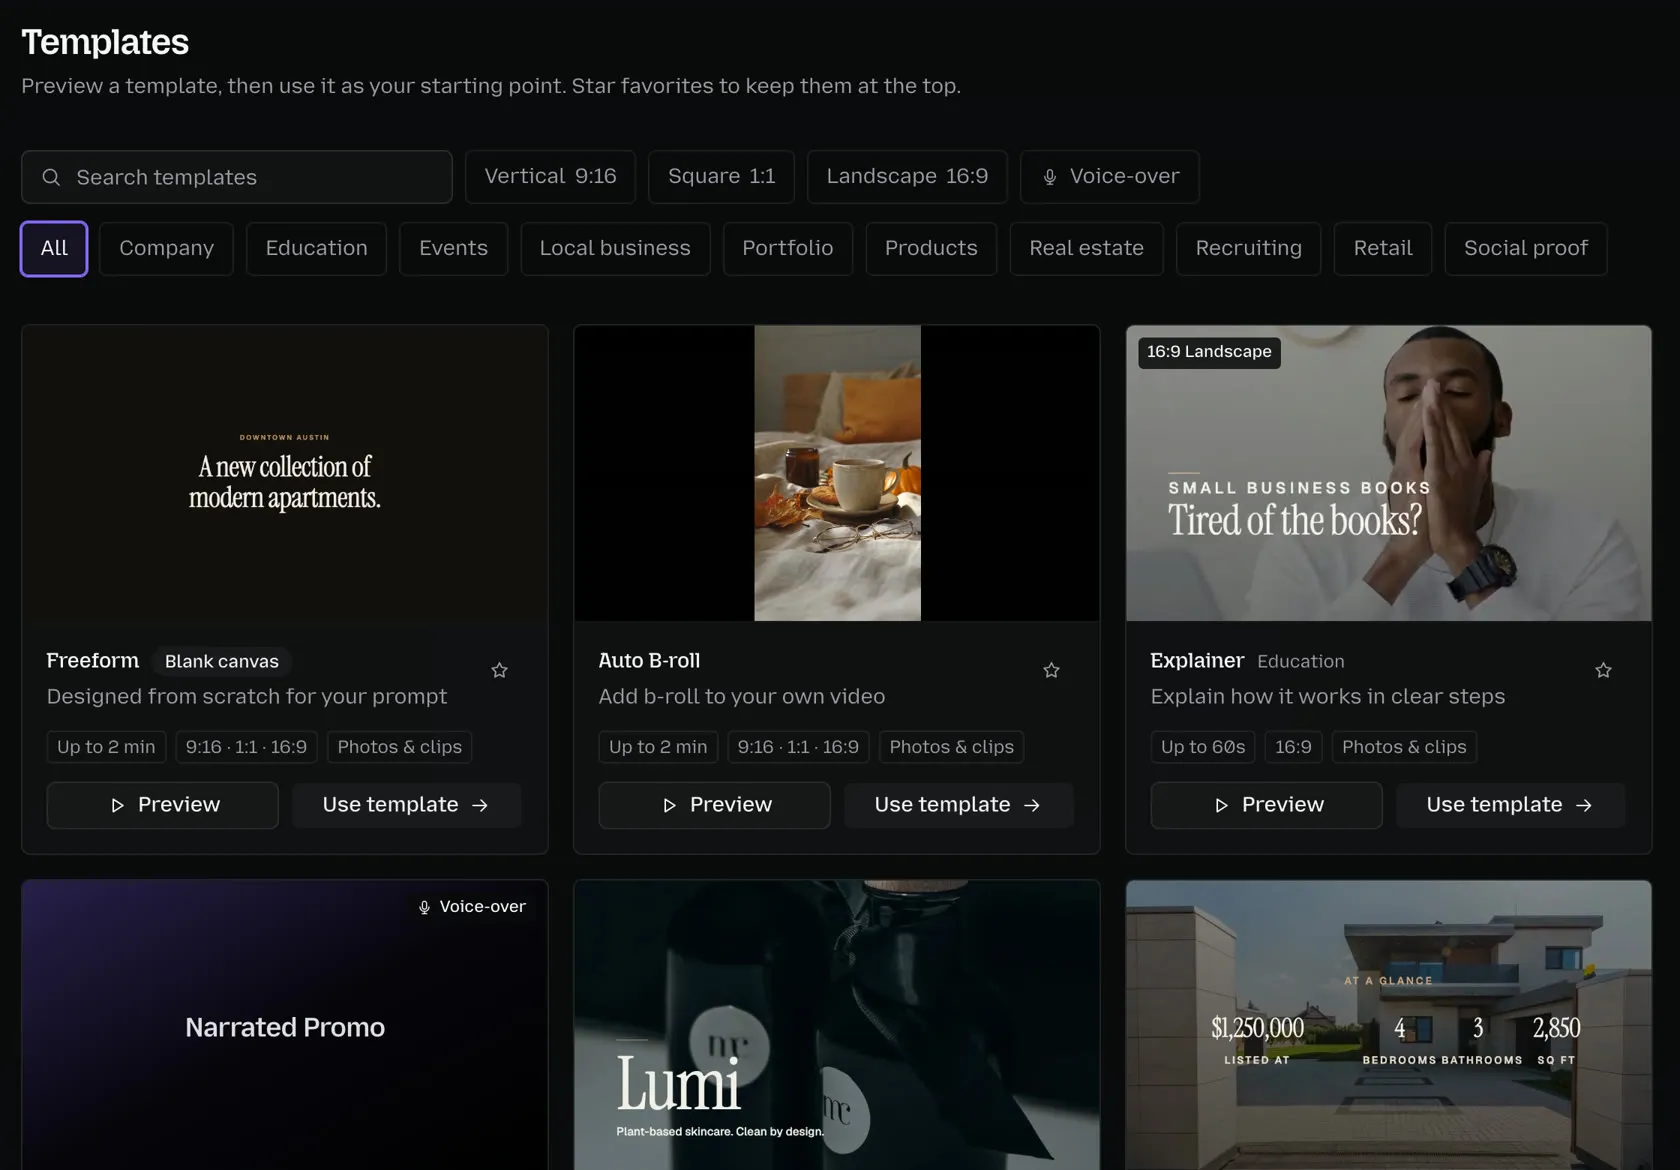Select the Portfolio category
Screen dimensions: 1680x1170
787,248
